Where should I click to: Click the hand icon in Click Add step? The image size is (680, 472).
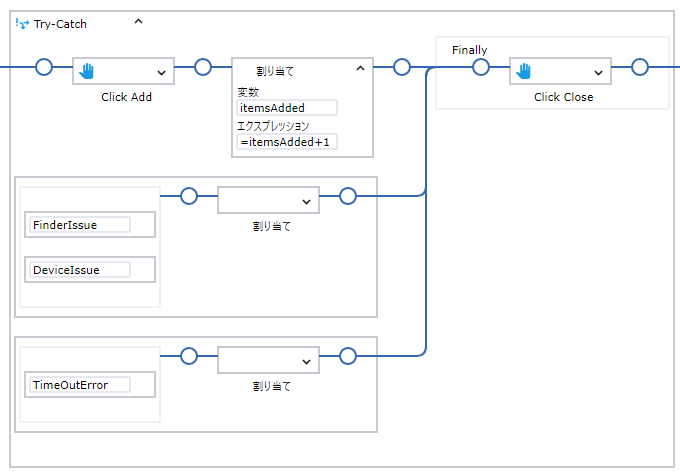click(87, 71)
